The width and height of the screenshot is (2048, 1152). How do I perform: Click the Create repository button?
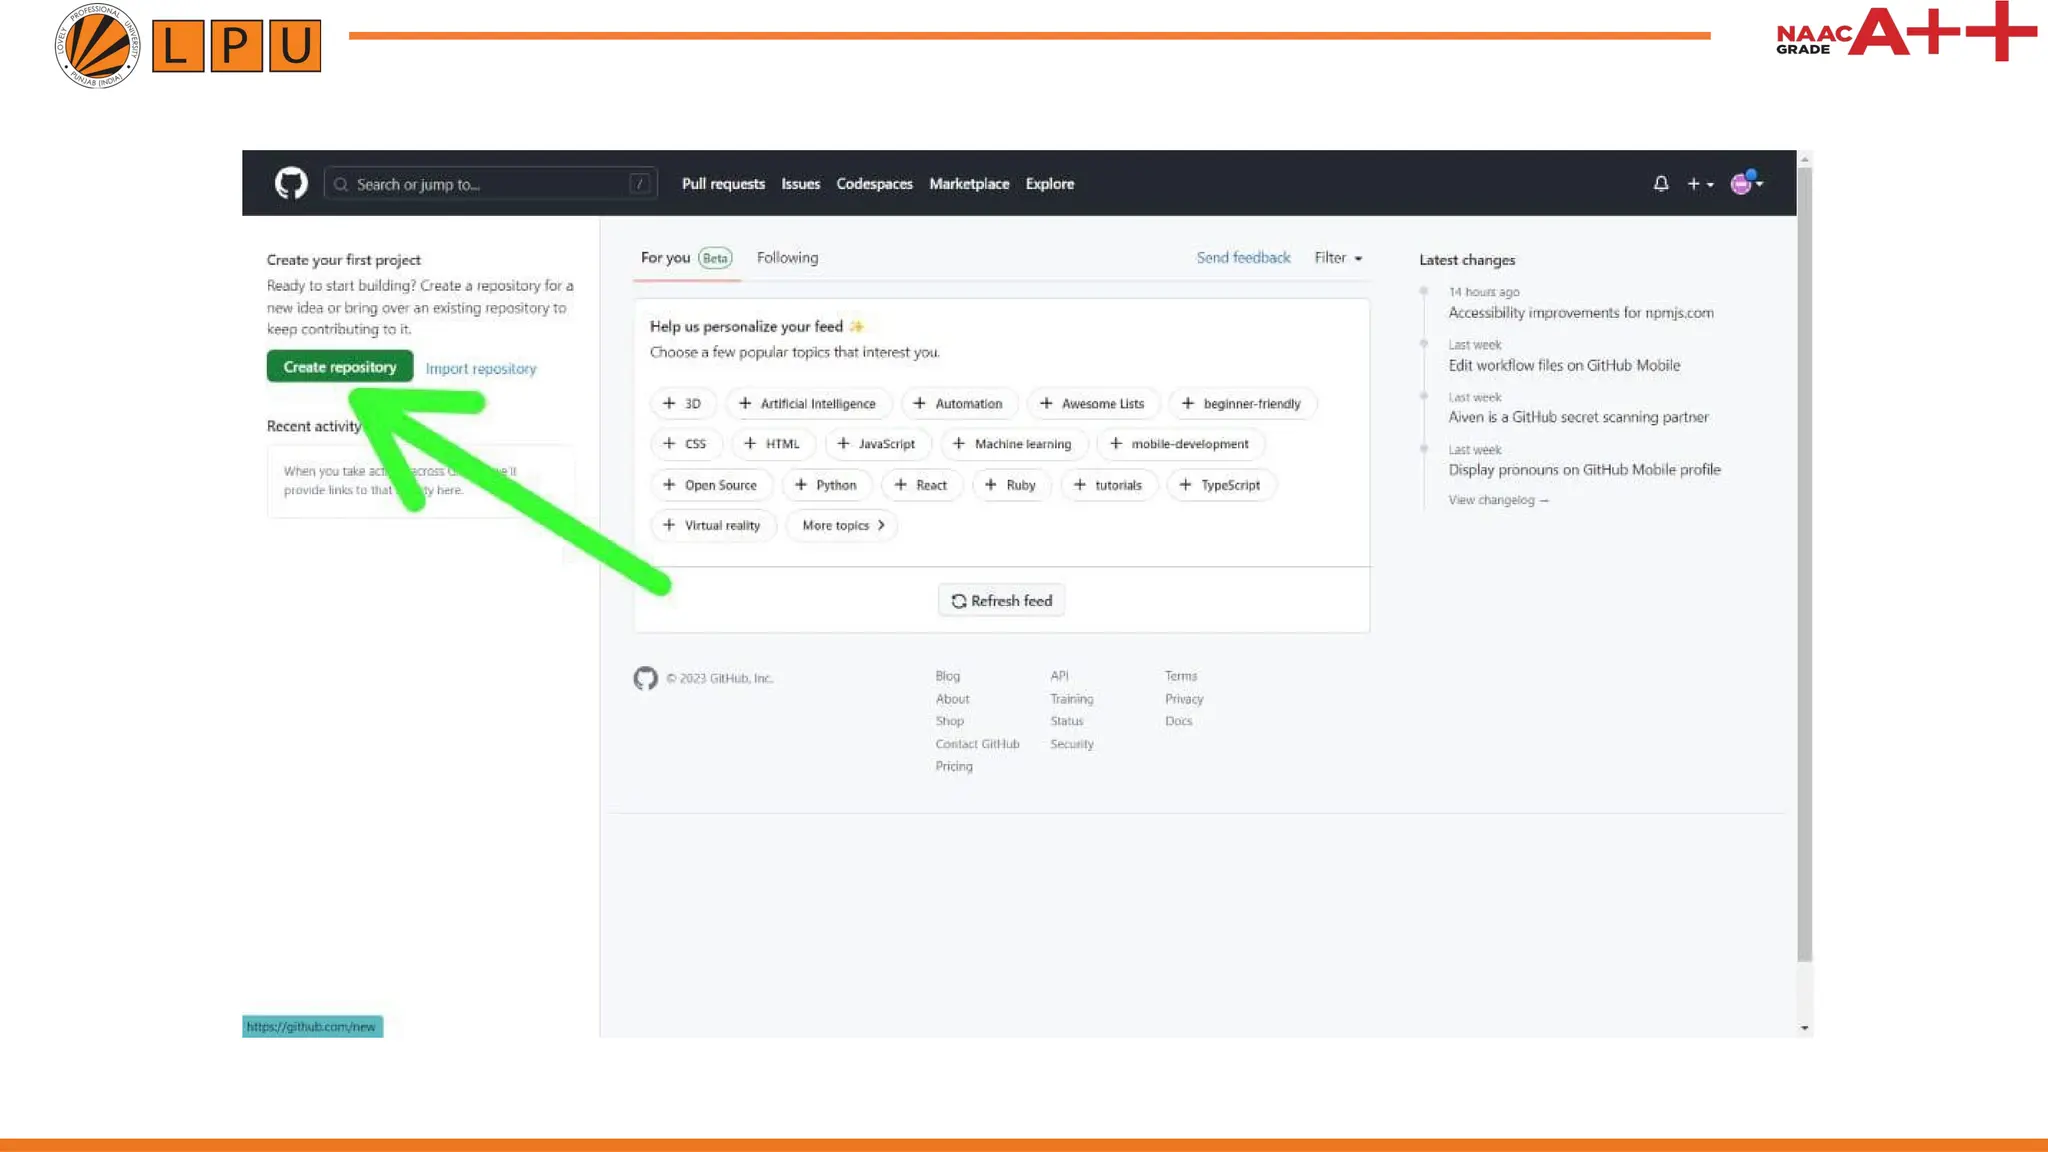tap(340, 367)
